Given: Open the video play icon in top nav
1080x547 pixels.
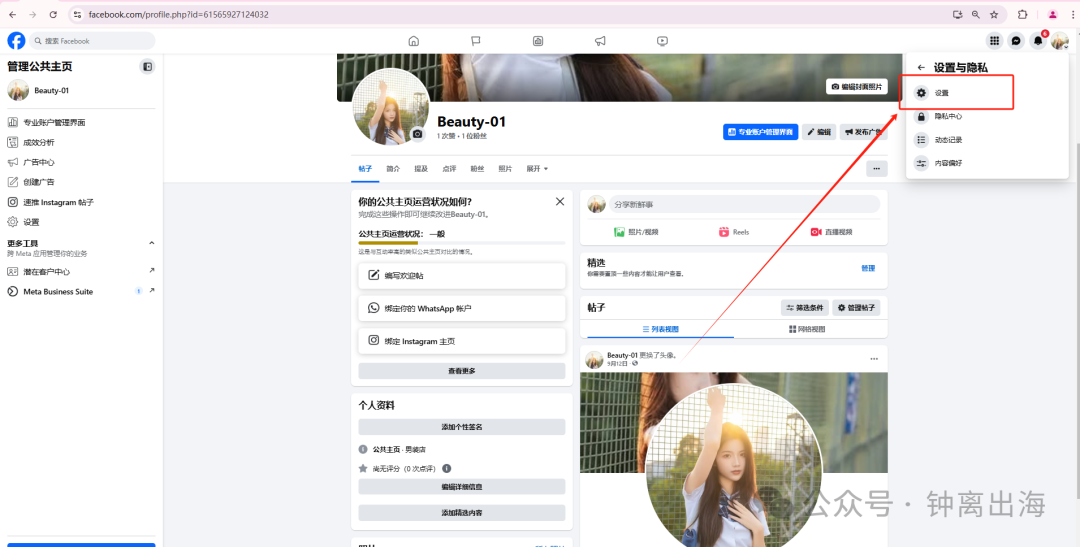Looking at the screenshot, I should [662, 41].
